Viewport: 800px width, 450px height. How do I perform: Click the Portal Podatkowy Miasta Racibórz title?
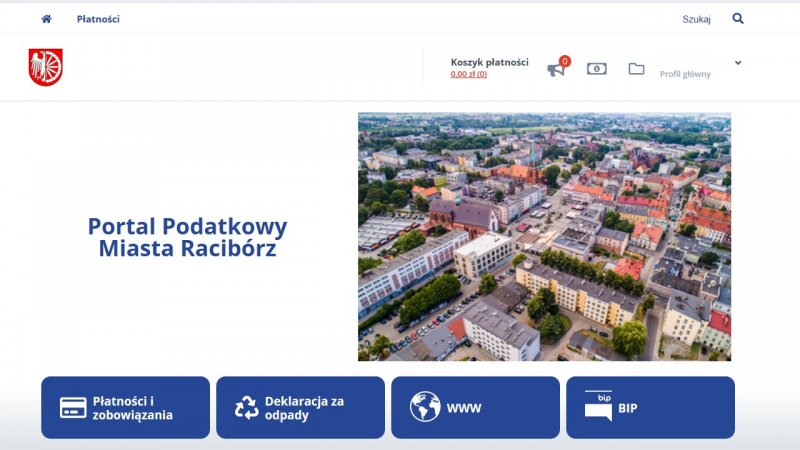(x=187, y=237)
